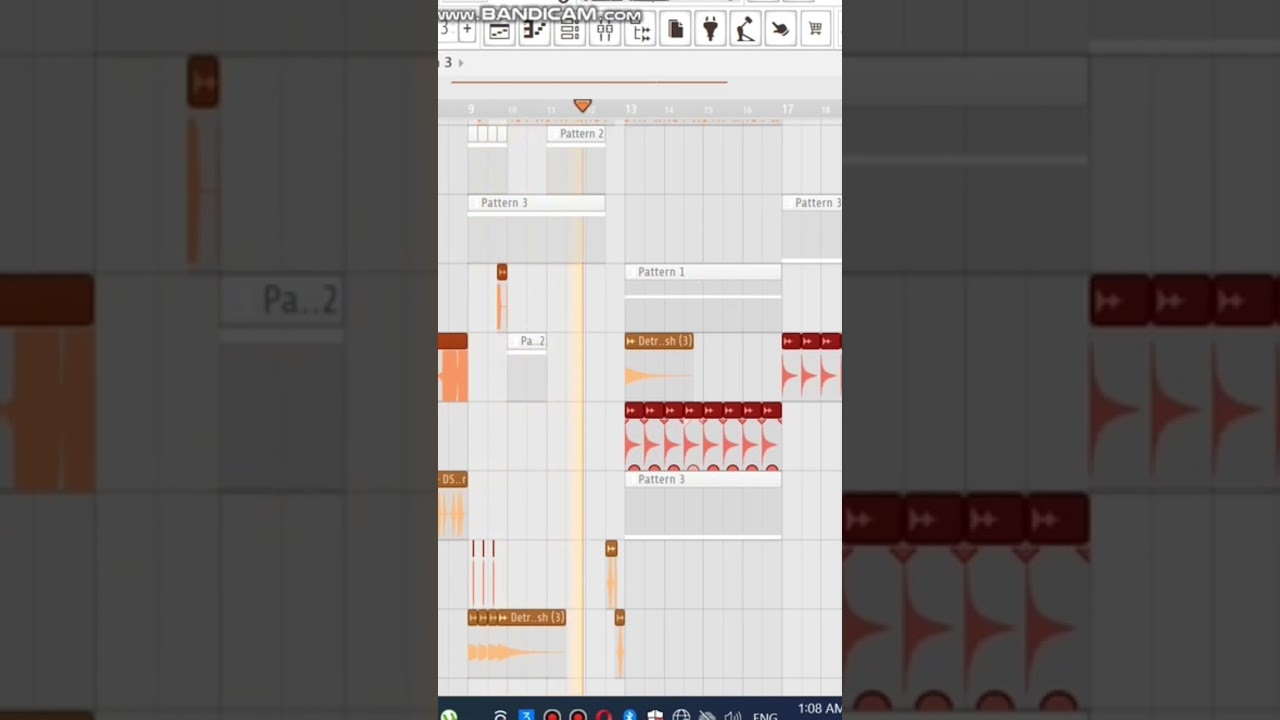Open the tempo tapper pedal icon
This screenshot has height=720, width=1280.
point(745,30)
